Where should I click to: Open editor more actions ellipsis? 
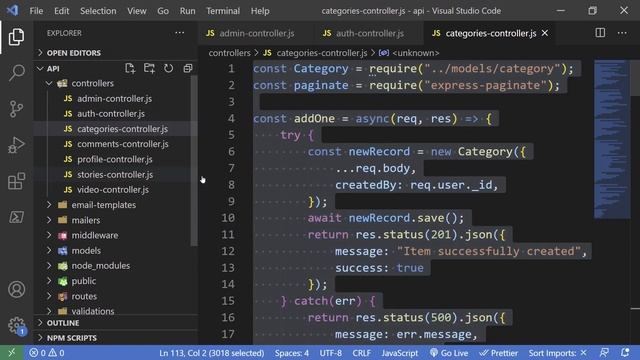pos(622,33)
